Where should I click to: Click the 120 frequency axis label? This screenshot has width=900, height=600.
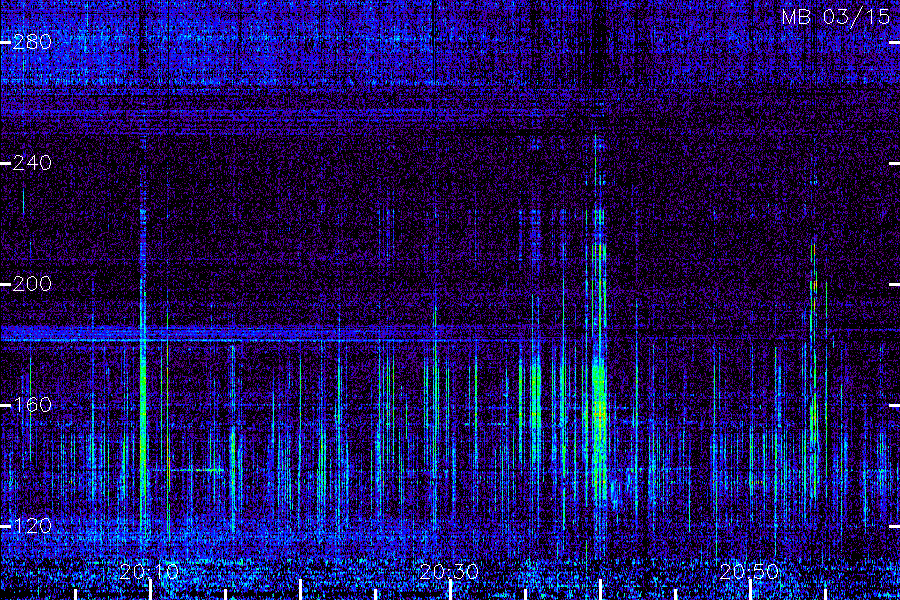[x=32, y=526]
